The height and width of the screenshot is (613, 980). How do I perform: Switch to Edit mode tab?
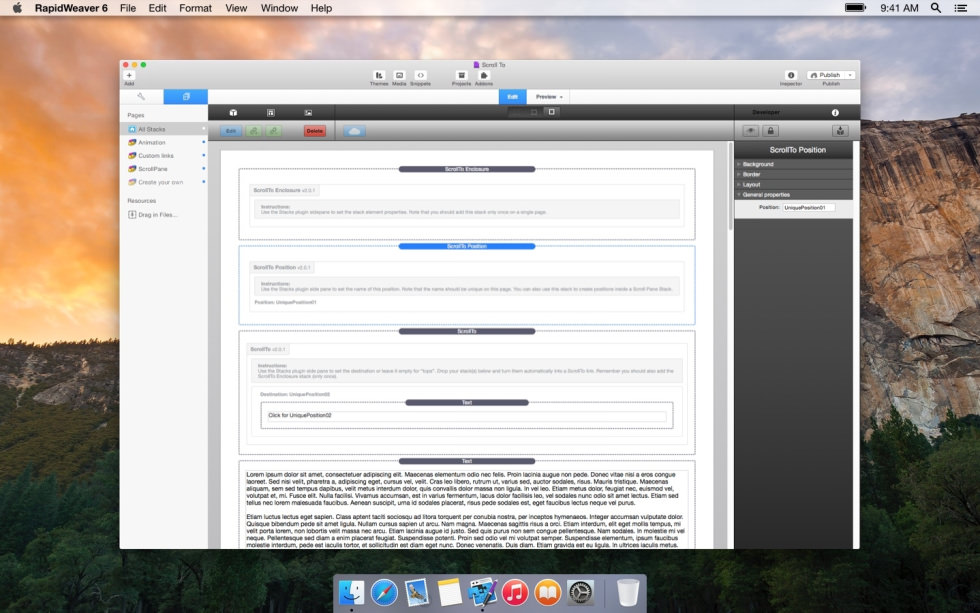[x=512, y=97]
